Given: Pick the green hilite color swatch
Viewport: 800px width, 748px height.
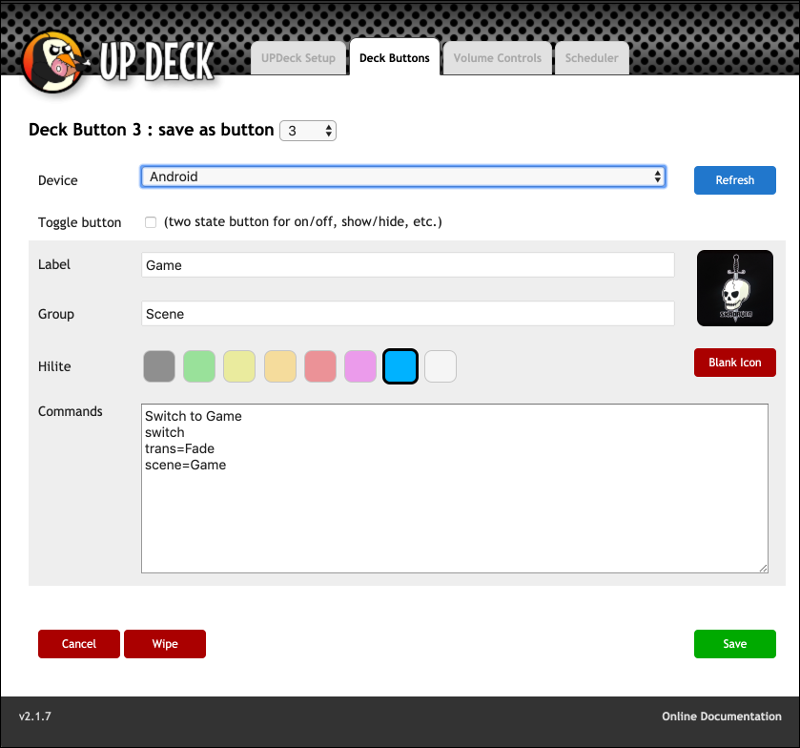Looking at the screenshot, I should click(200, 366).
